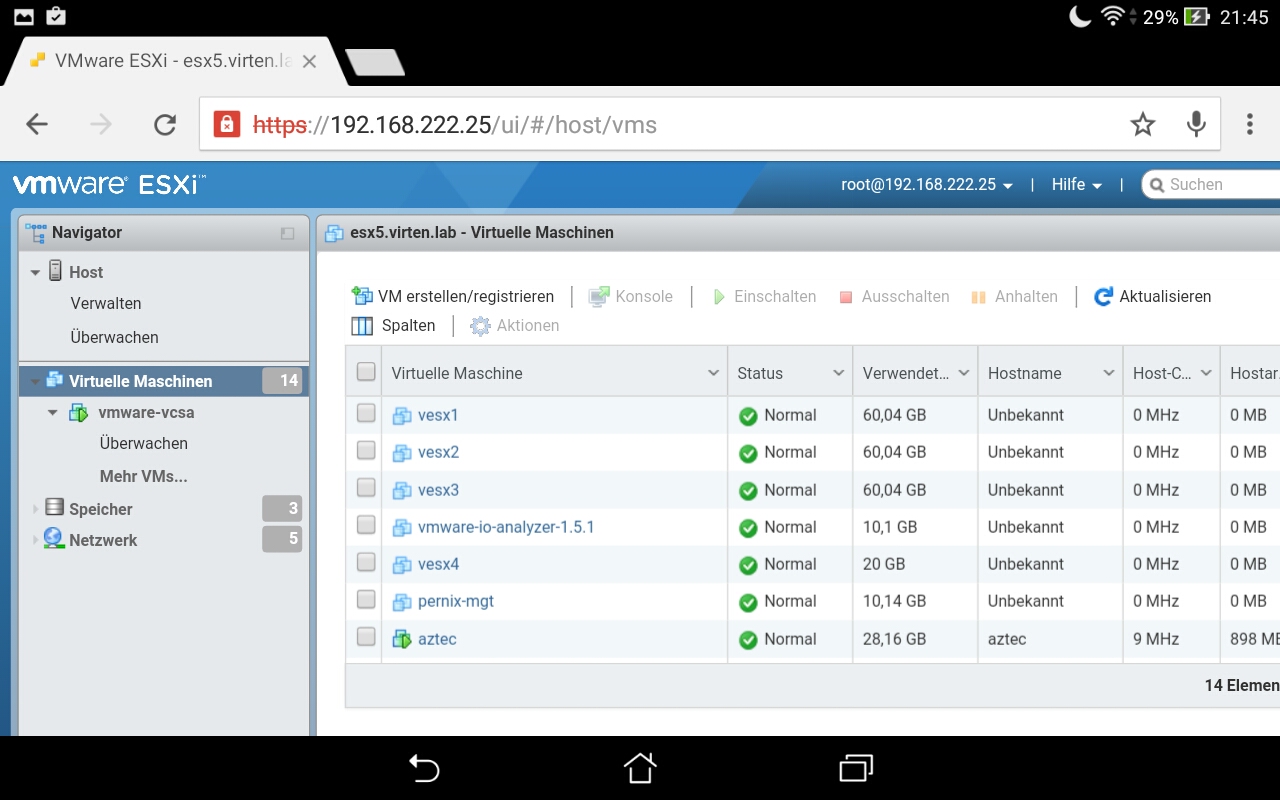The height and width of the screenshot is (800, 1280).
Task: Check the pernix-mgt row checkbox
Action: 366,599
